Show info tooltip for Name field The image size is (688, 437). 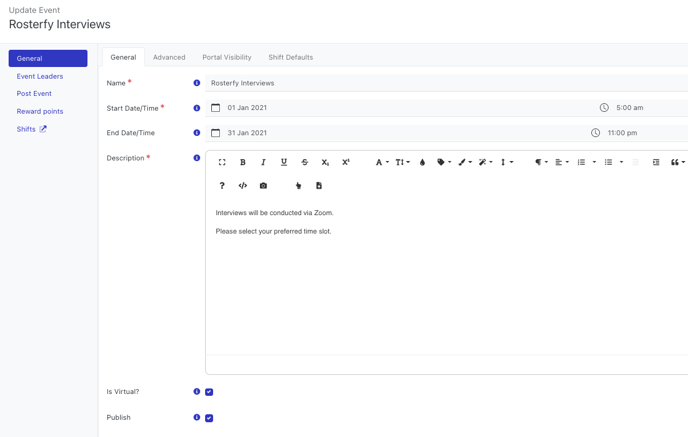[197, 83]
